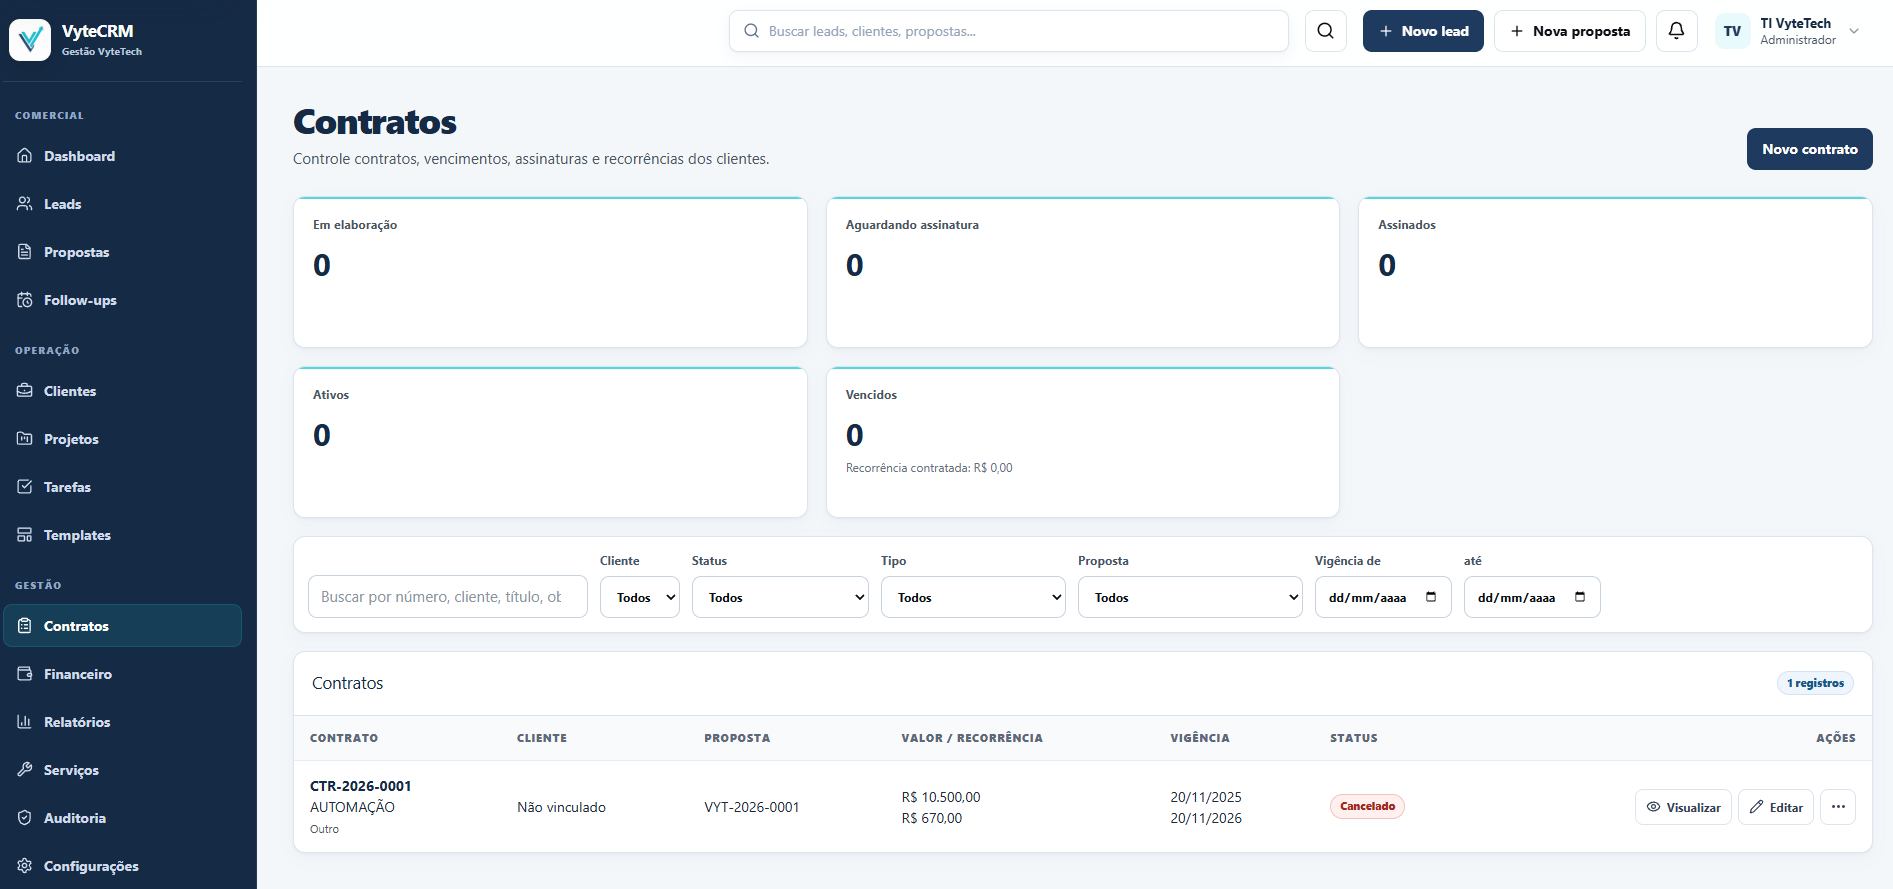Click the Serviços wrench icon
1893x889 pixels.
(25, 770)
